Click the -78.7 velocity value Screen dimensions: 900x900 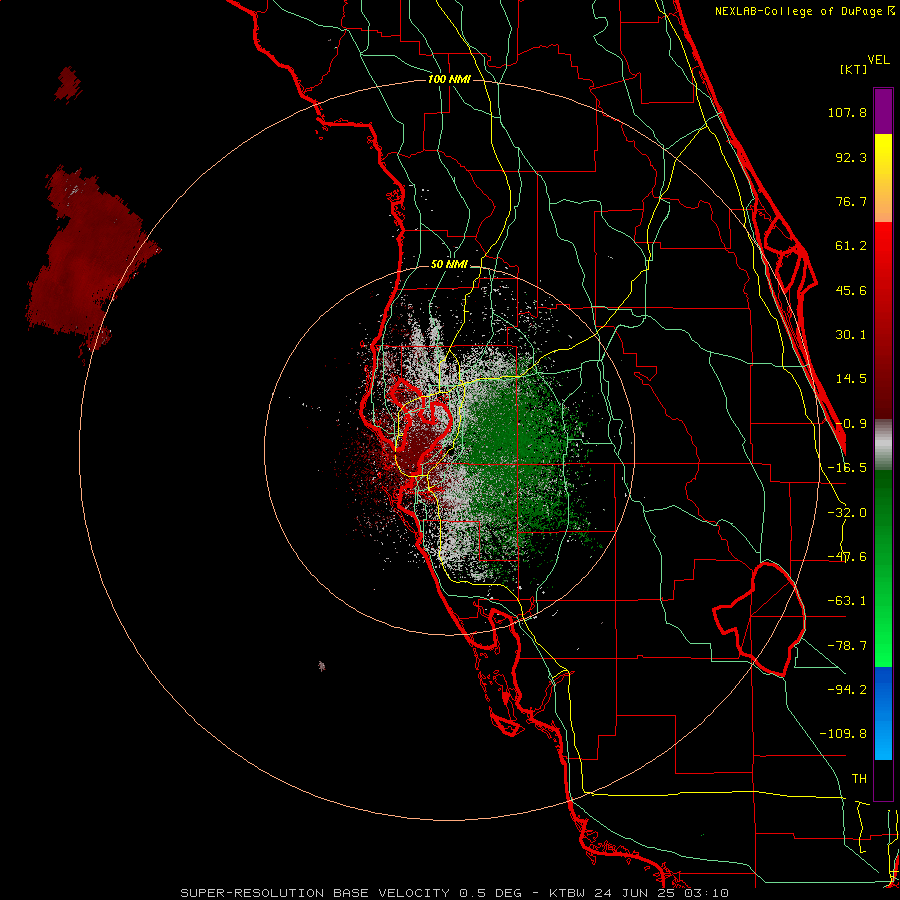[847, 646]
